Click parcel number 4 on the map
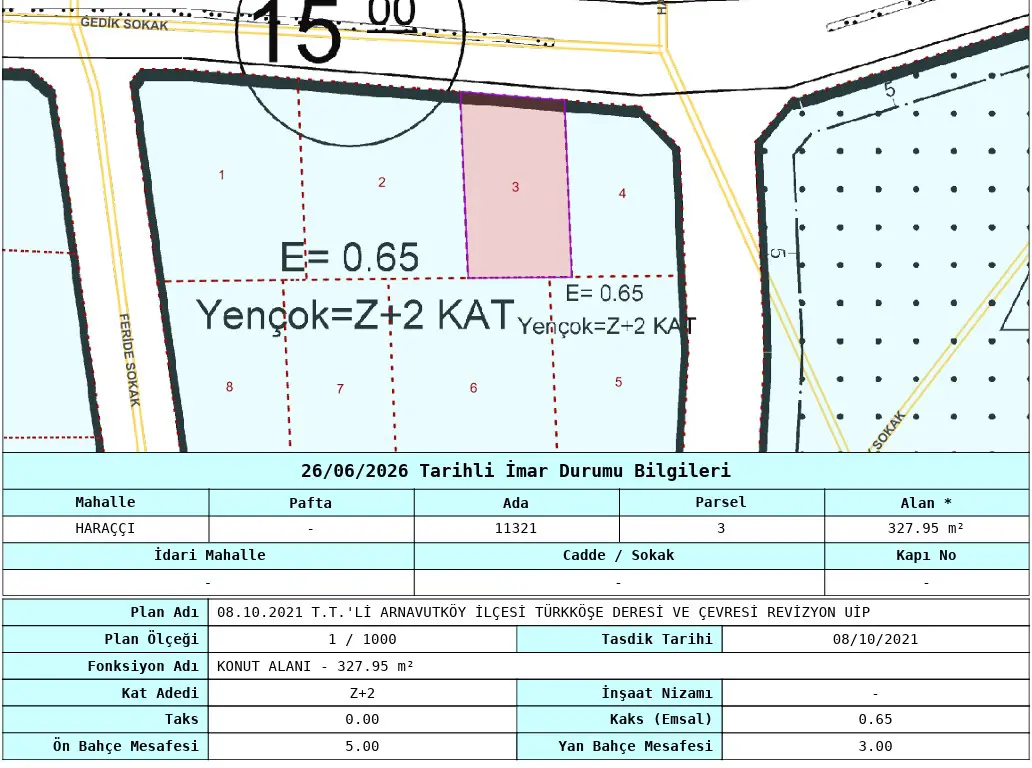The height and width of the screenshot is (768, 1032). click(622, 193)
